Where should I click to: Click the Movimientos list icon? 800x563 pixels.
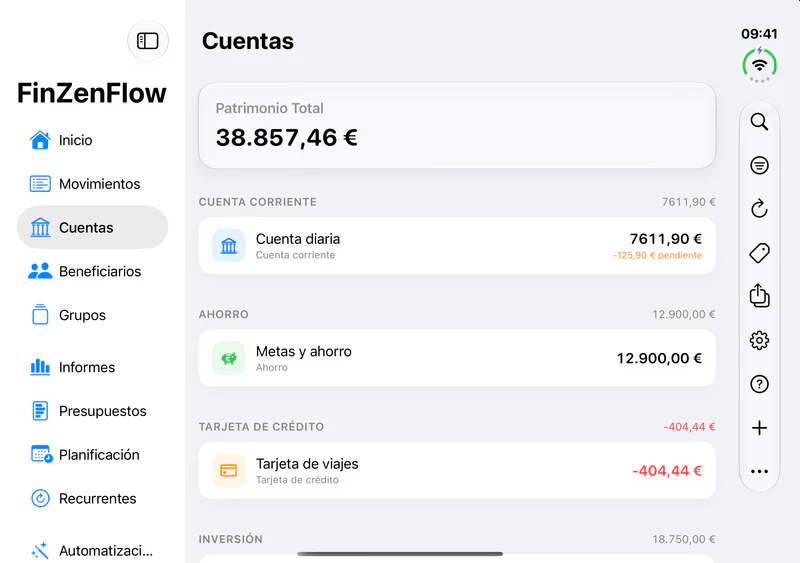40,184
